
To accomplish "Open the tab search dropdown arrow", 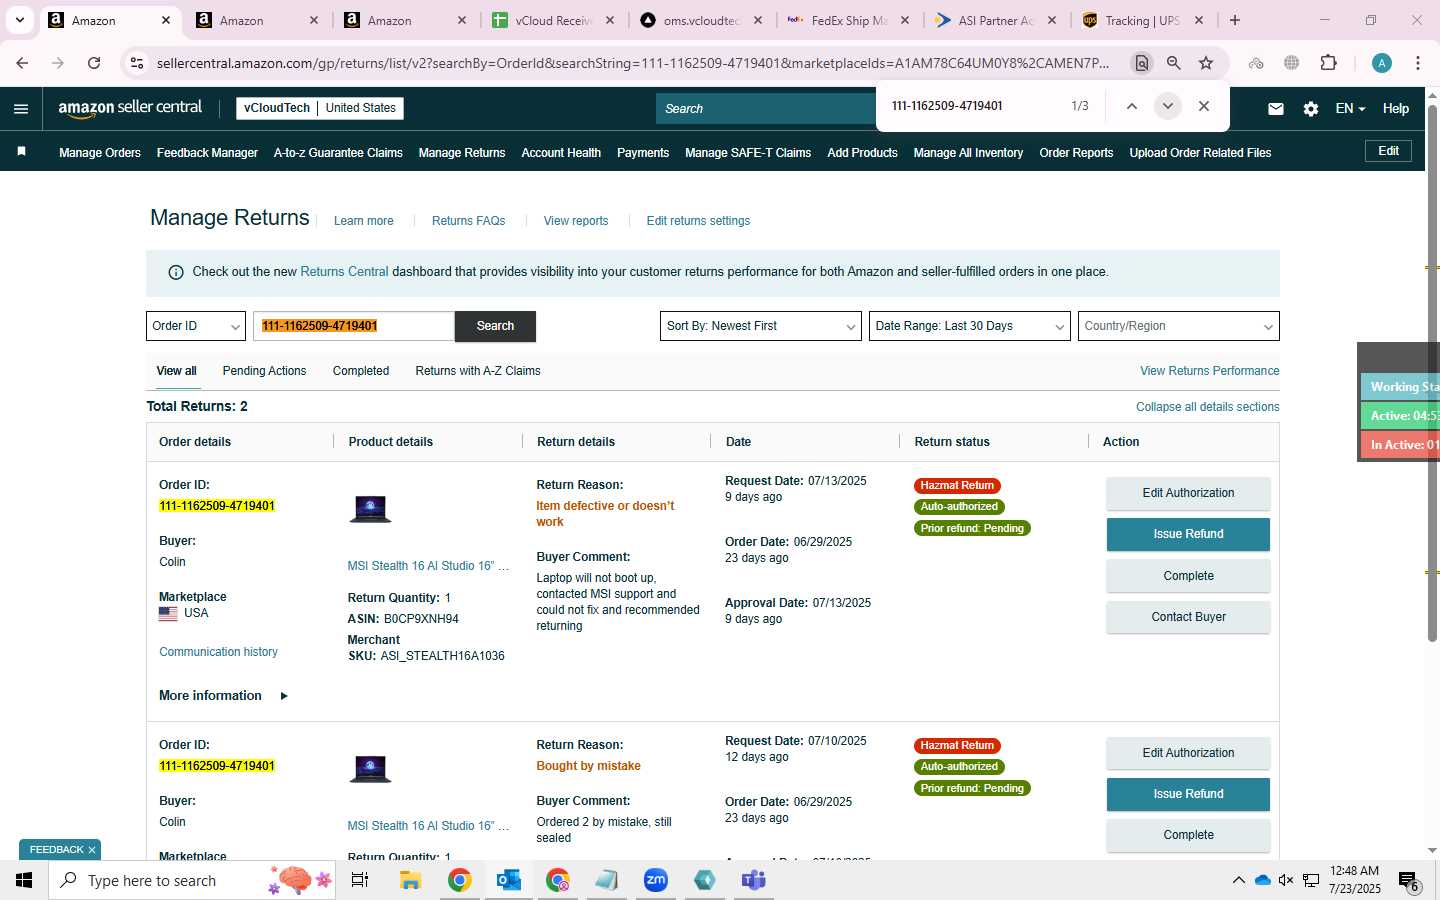I will [19, 20].
